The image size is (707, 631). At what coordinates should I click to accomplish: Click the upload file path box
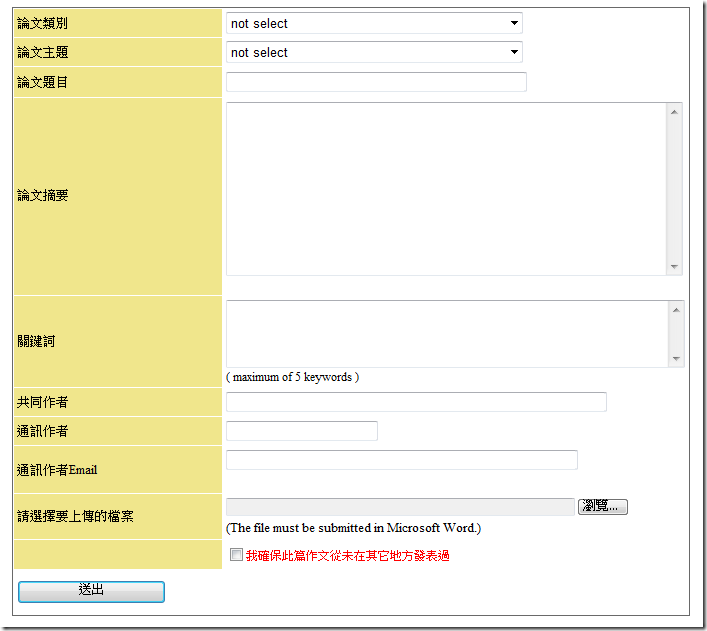click(x=400, y=507)
